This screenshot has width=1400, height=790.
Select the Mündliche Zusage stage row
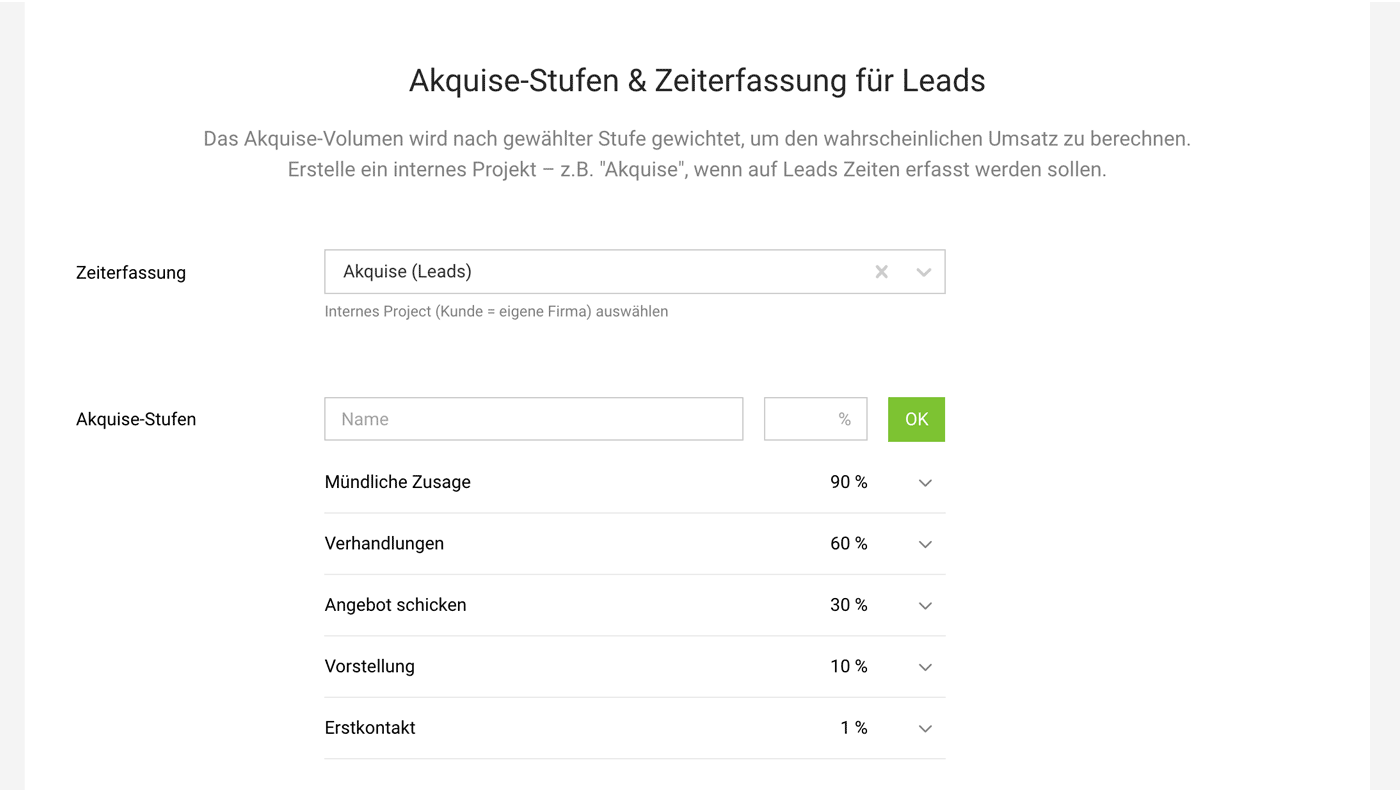coord(397,482)
